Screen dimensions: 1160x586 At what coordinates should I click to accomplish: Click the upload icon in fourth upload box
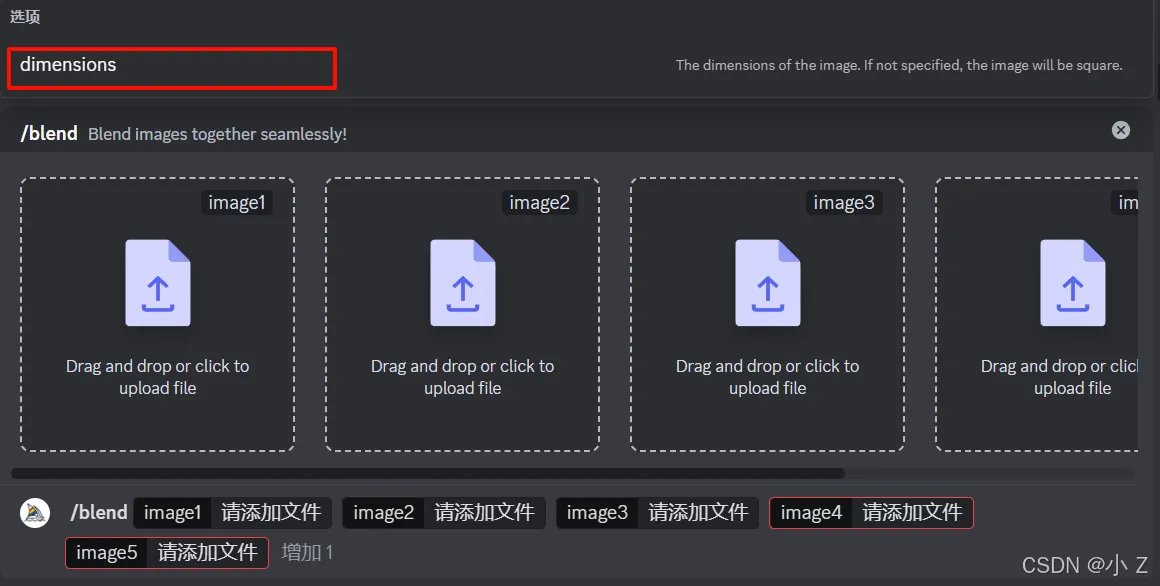(x=1072, y=283)
